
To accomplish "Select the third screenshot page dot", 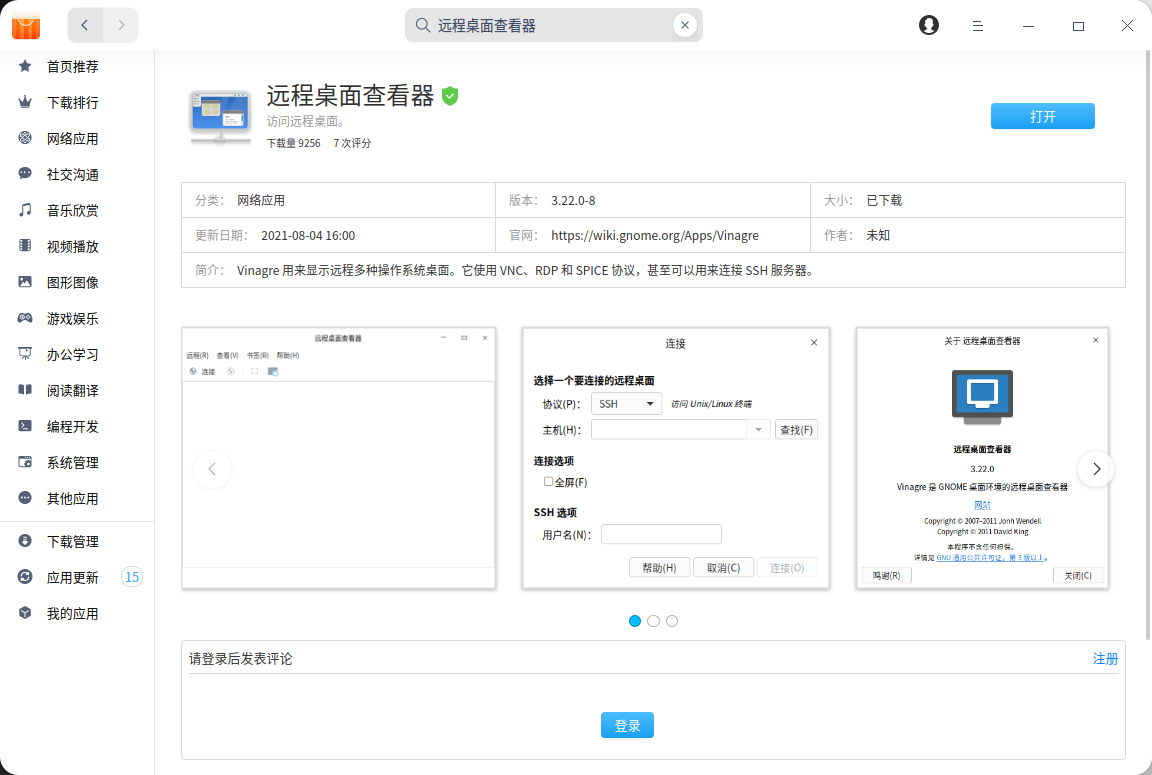I will tap(672, 621).
